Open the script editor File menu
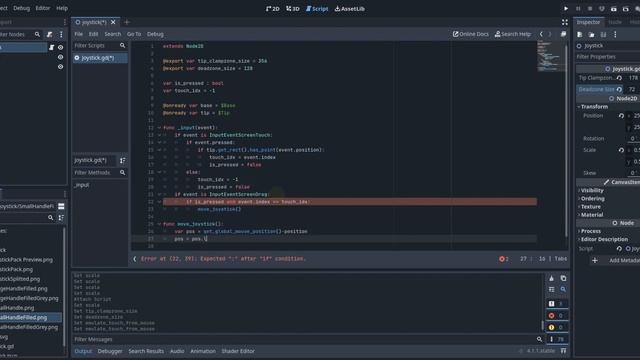 [x=78, y=34]
